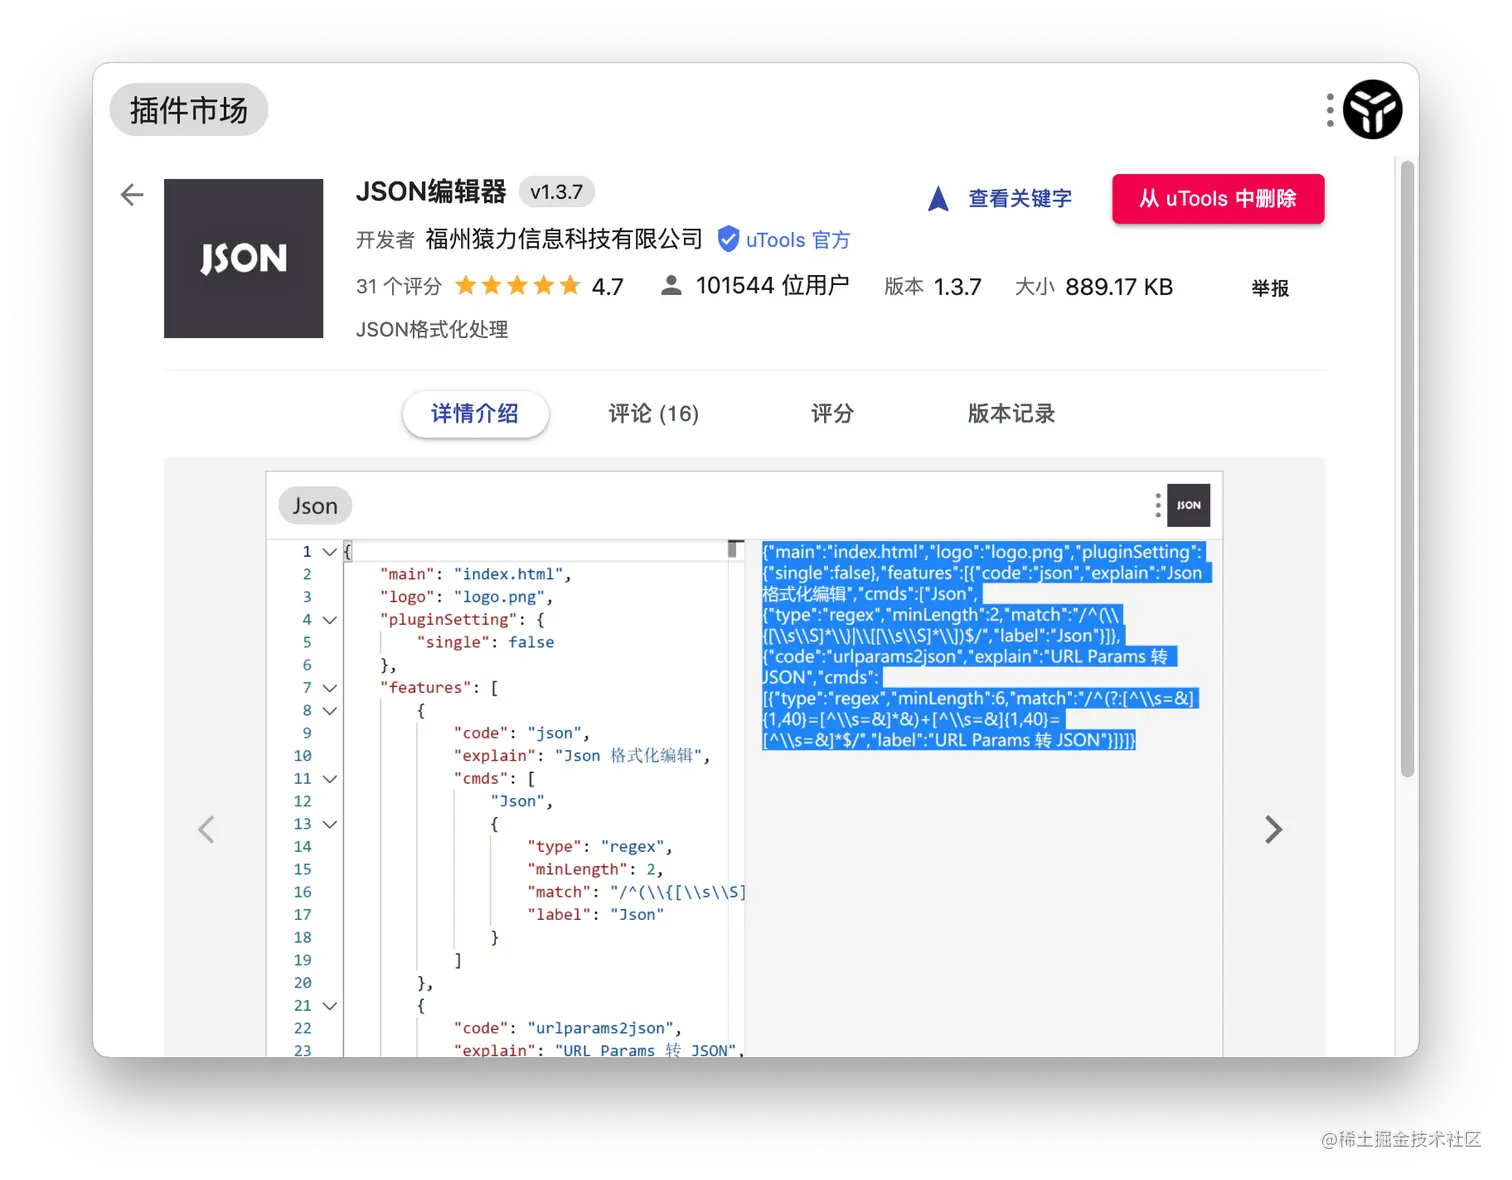Click the "type": "regex" line
The width and height of the screenshot is (1512, 1180).
tap(600, 847)
